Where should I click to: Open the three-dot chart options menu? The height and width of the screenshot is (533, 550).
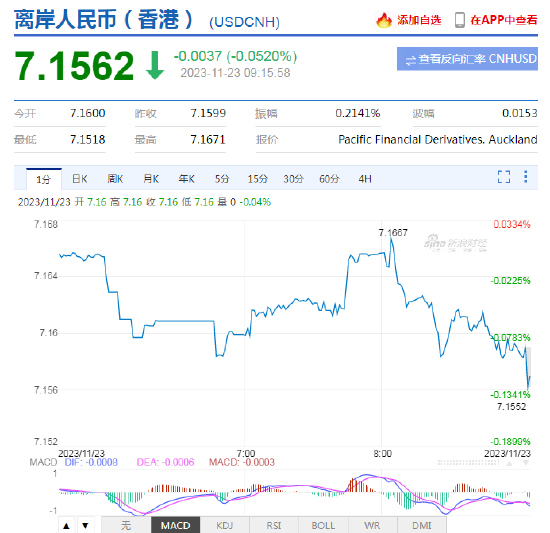[x=525, y=177]
